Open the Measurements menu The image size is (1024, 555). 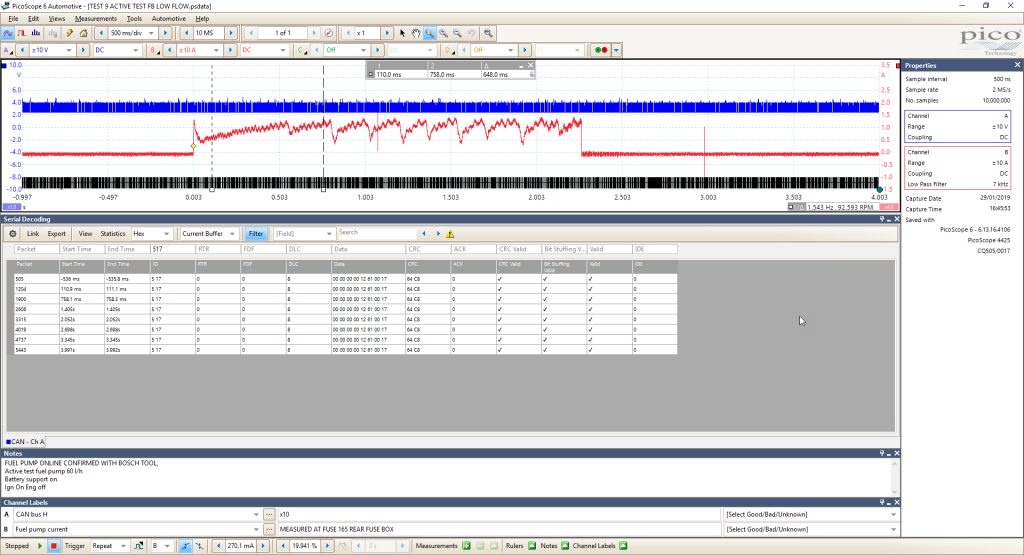coord(95,18)
